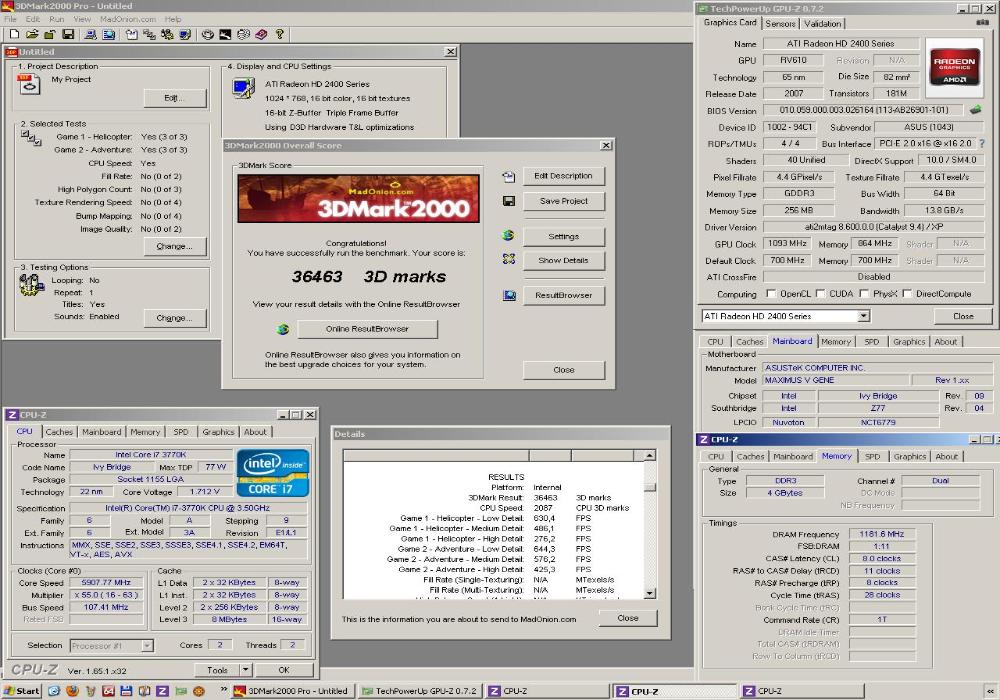Expand the quick launch overflow chevron
This screenshot has height=700, width=1000.
[x=224, y=690]
